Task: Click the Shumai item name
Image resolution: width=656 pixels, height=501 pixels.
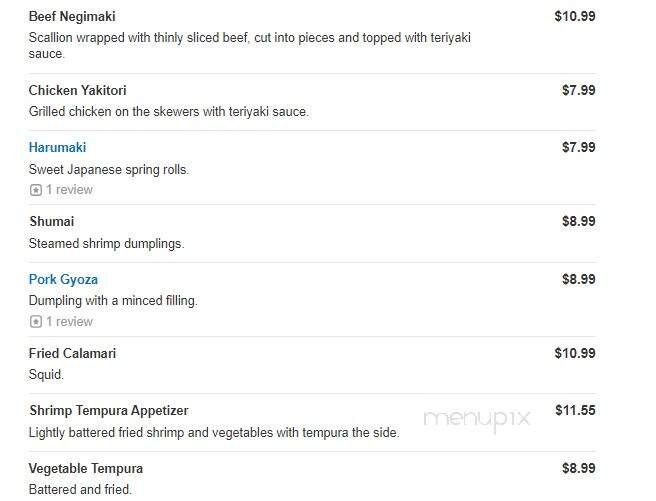Action: tap(51, 222)
